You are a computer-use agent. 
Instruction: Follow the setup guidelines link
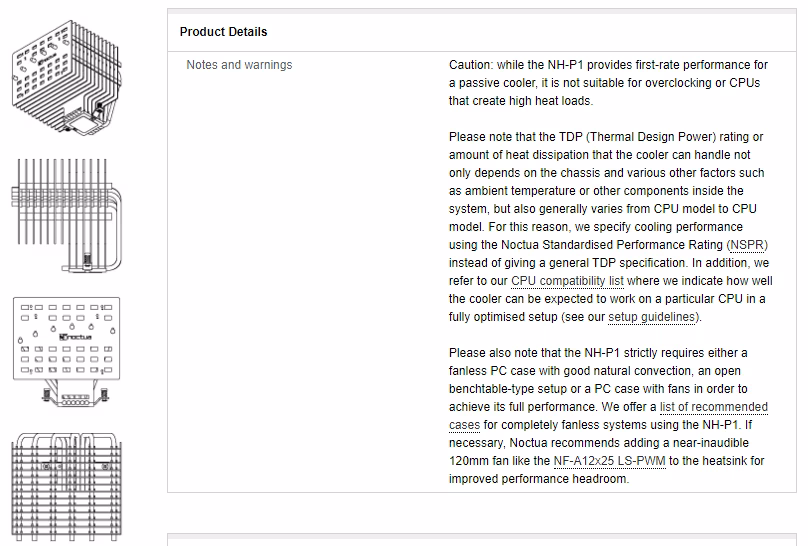click(653, 317)
